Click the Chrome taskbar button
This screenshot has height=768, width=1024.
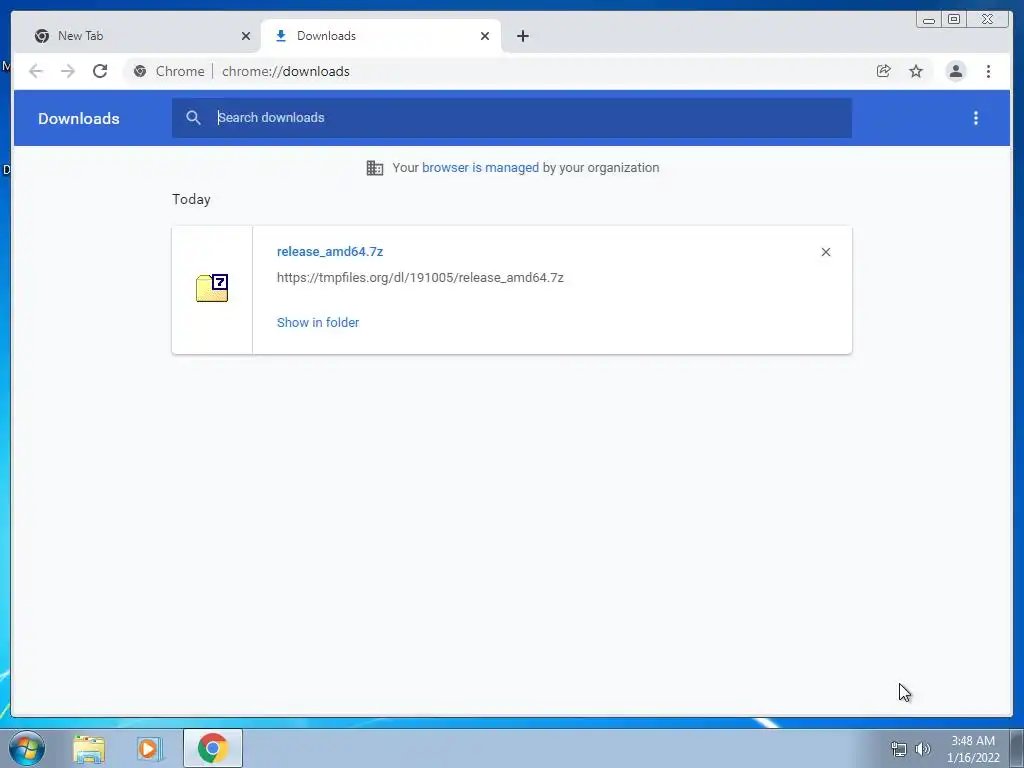[x=212, y=748]
